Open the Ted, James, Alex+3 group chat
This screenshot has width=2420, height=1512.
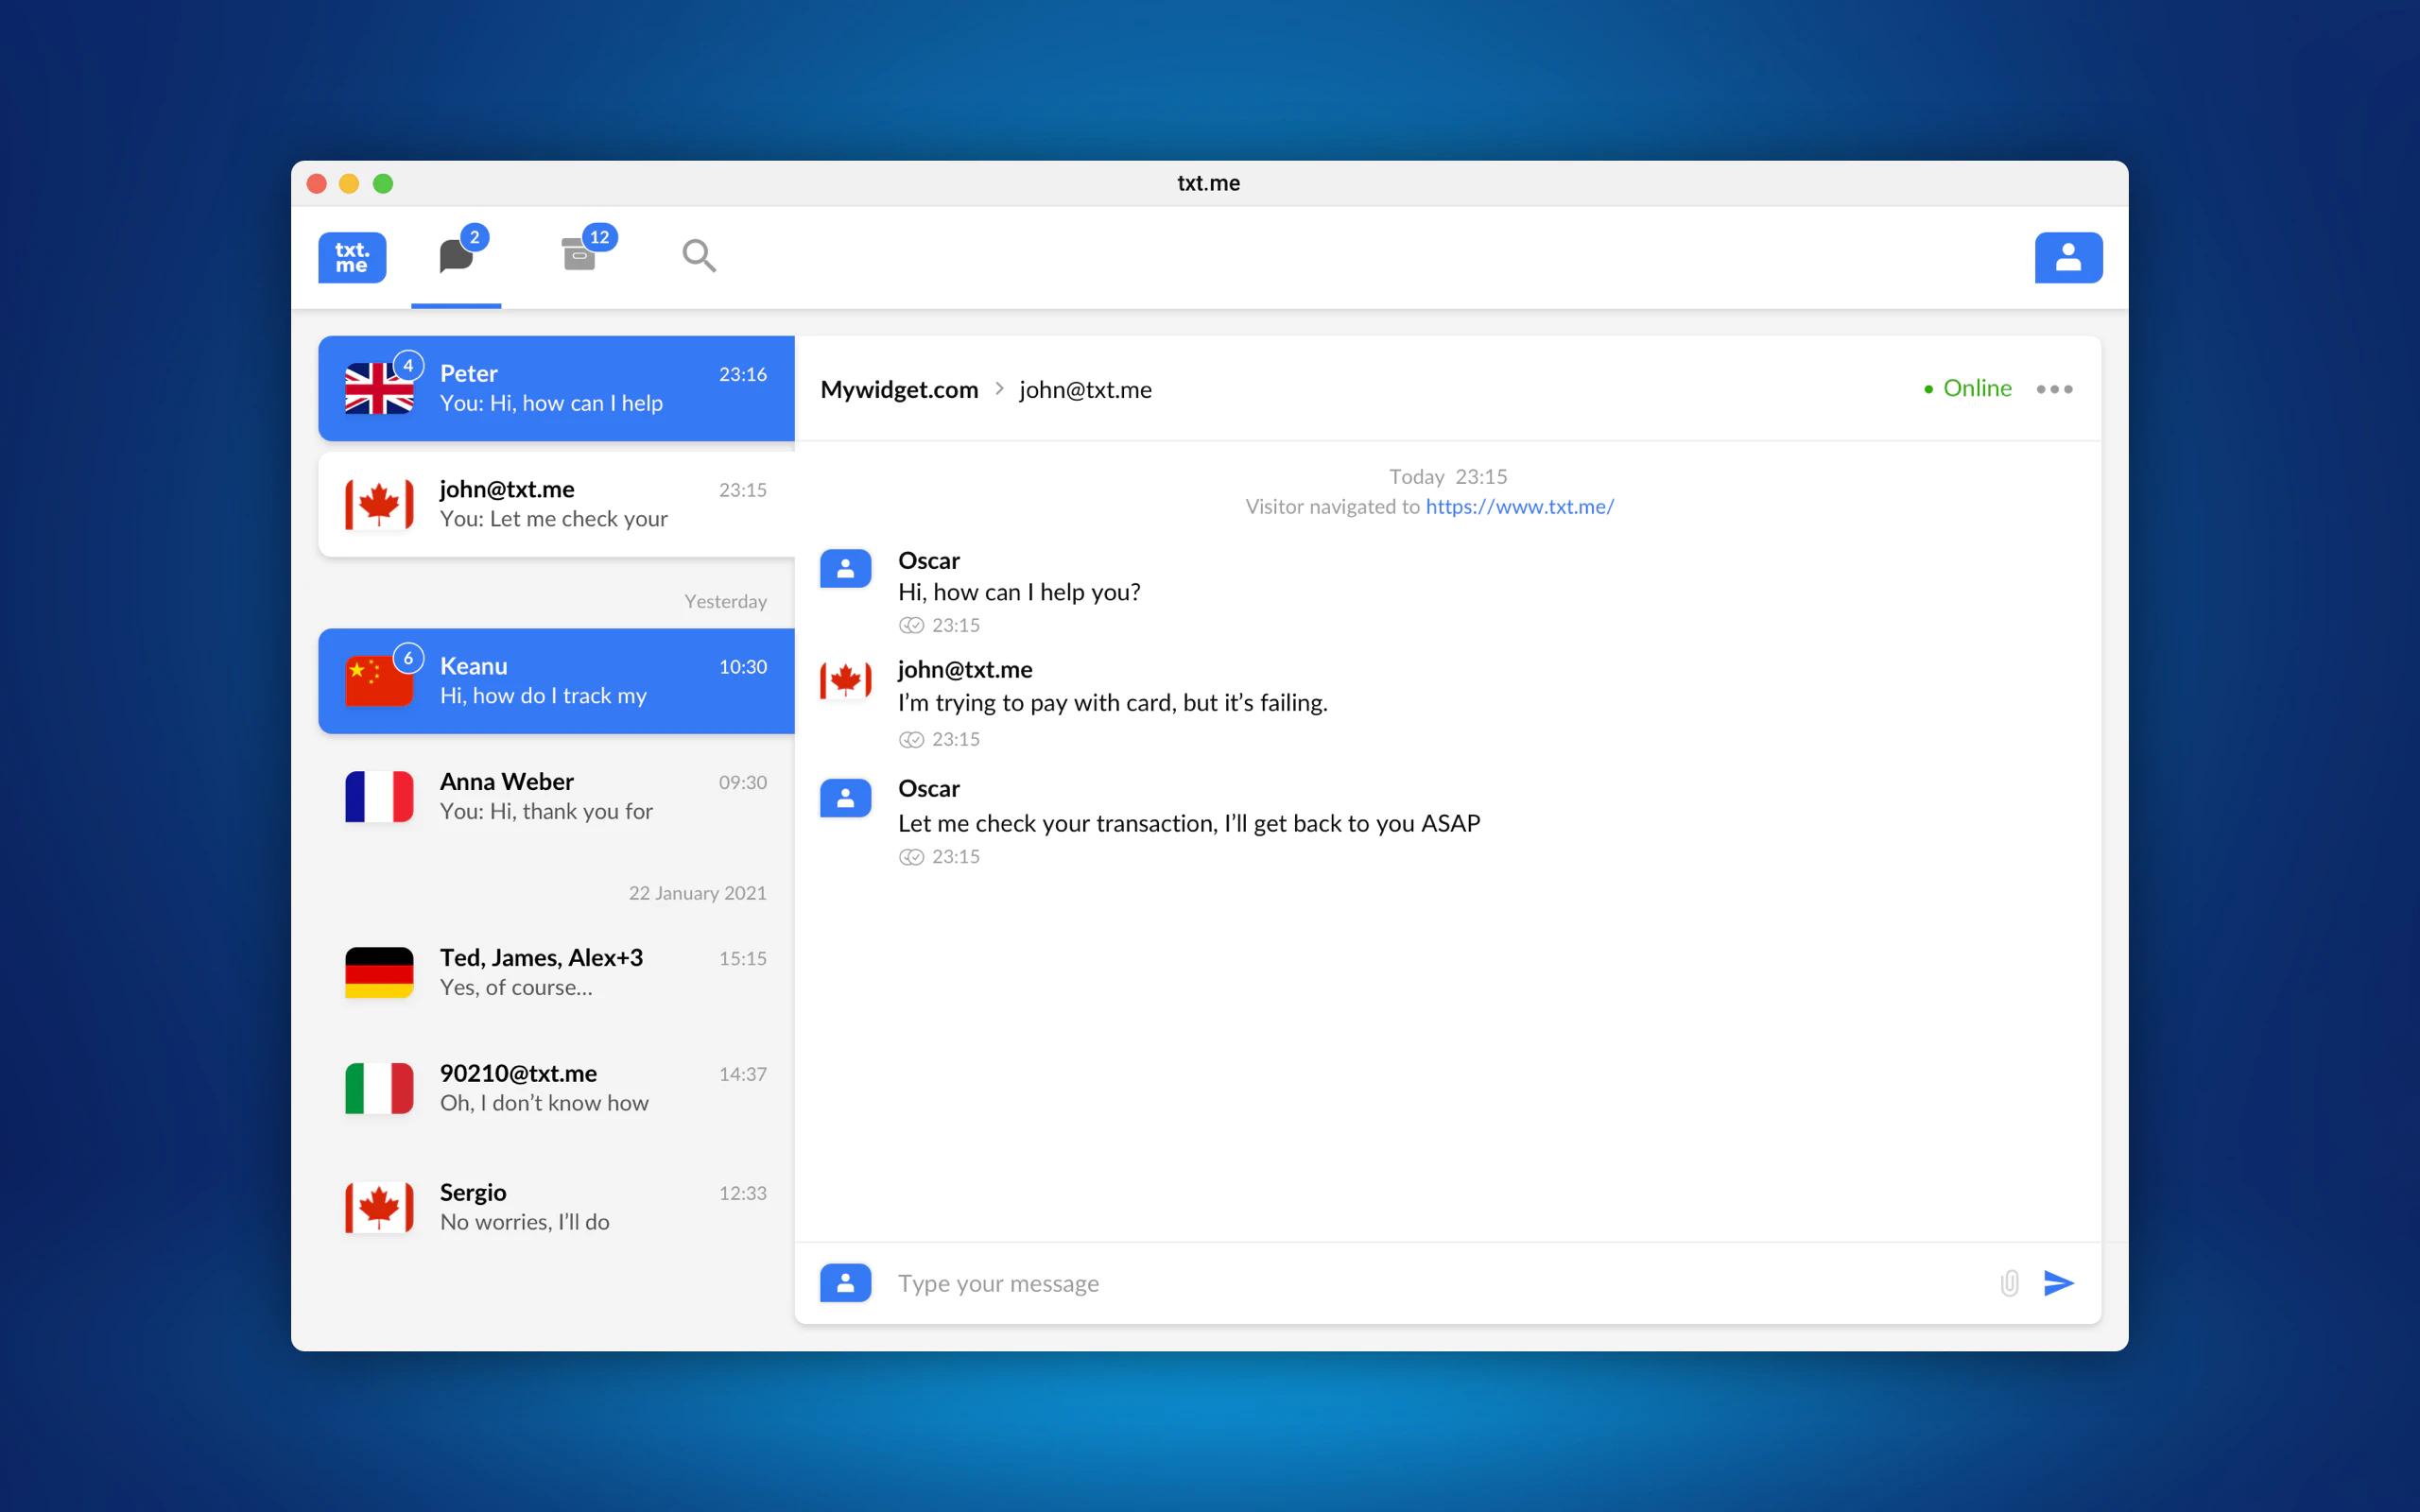pyautogui.click(x=556, y=972)
